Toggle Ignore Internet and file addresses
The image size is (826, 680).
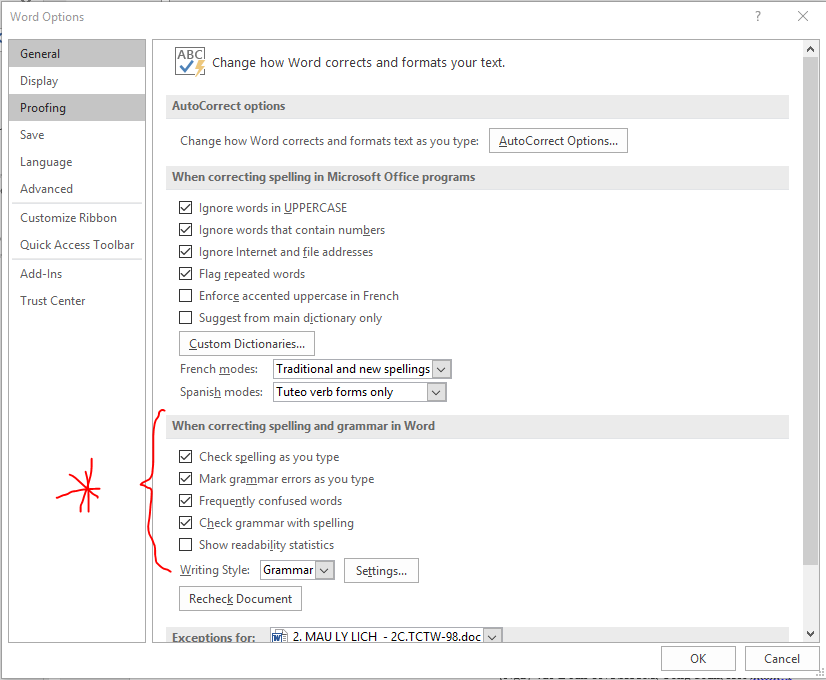coord(185,252)
